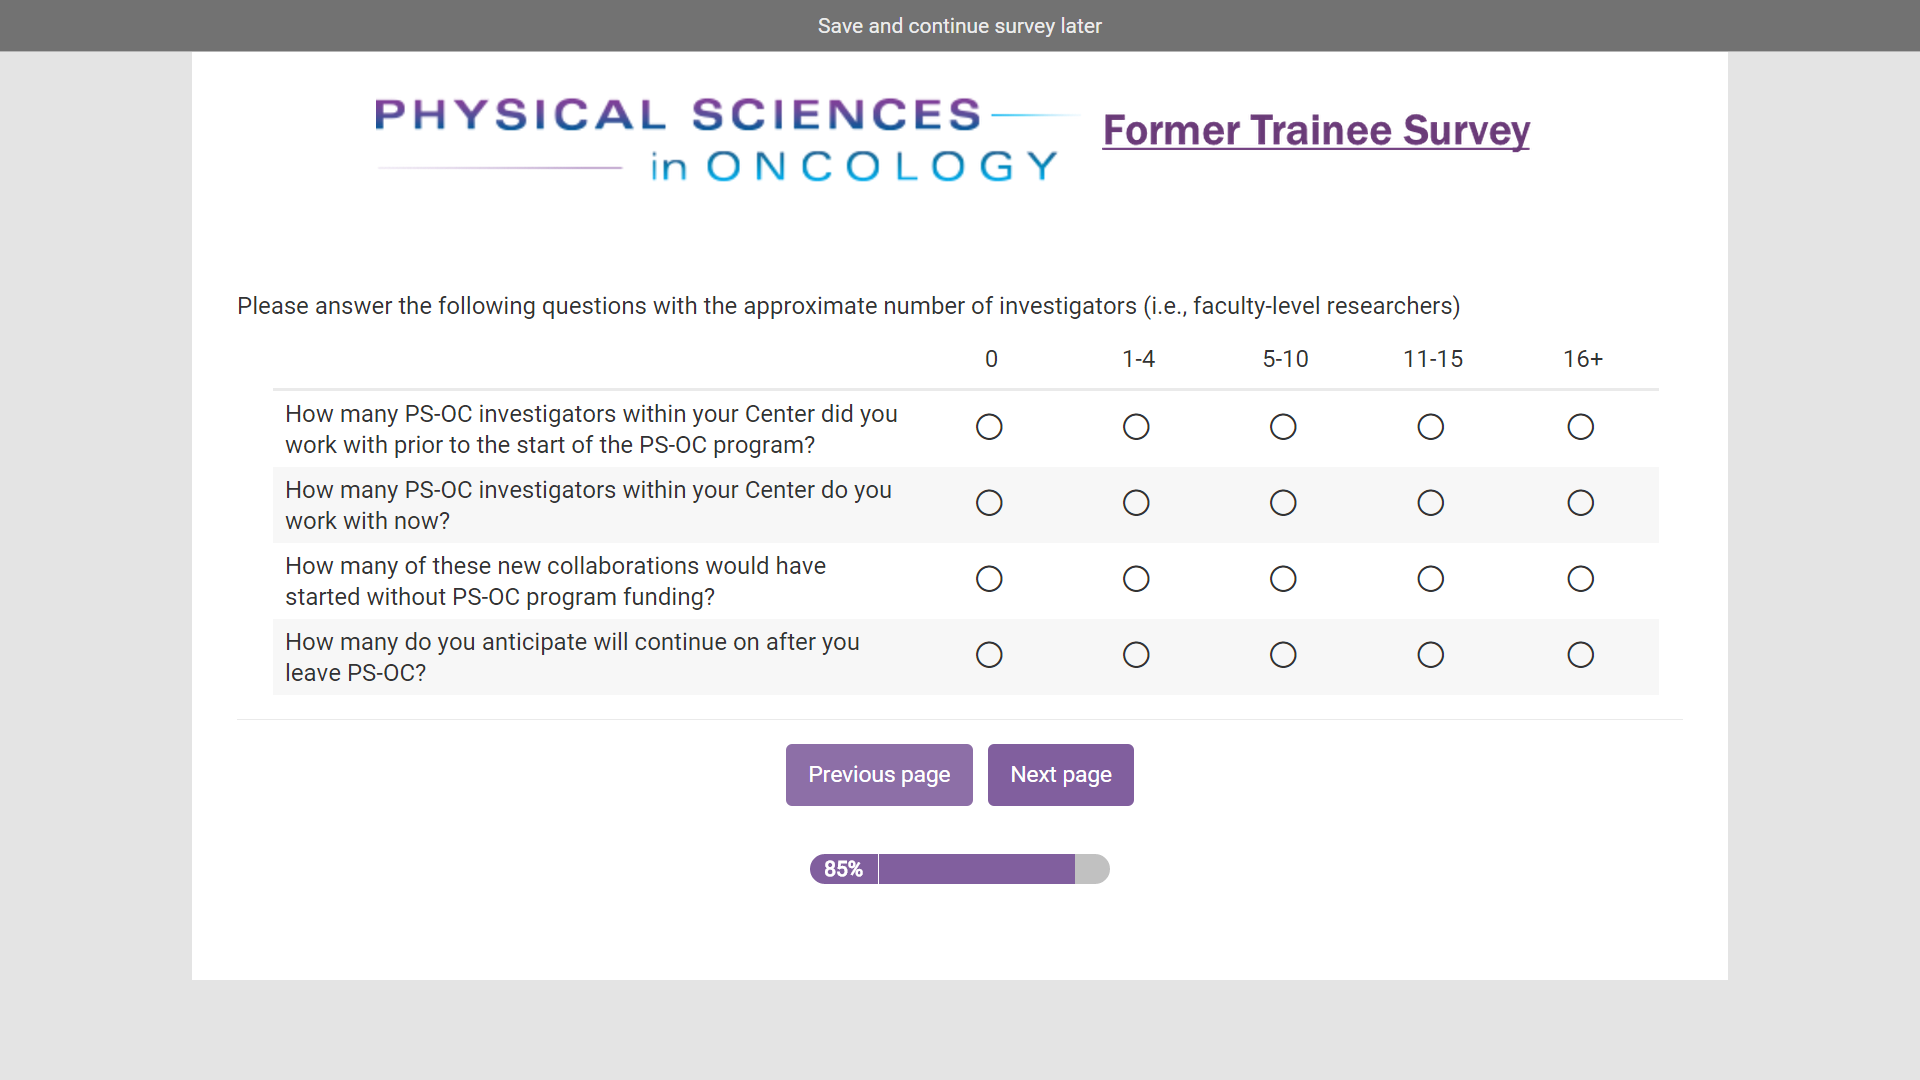Select 0 for investigators worked with prior
Screen dimensions: 1920x1080
point(989,427)
